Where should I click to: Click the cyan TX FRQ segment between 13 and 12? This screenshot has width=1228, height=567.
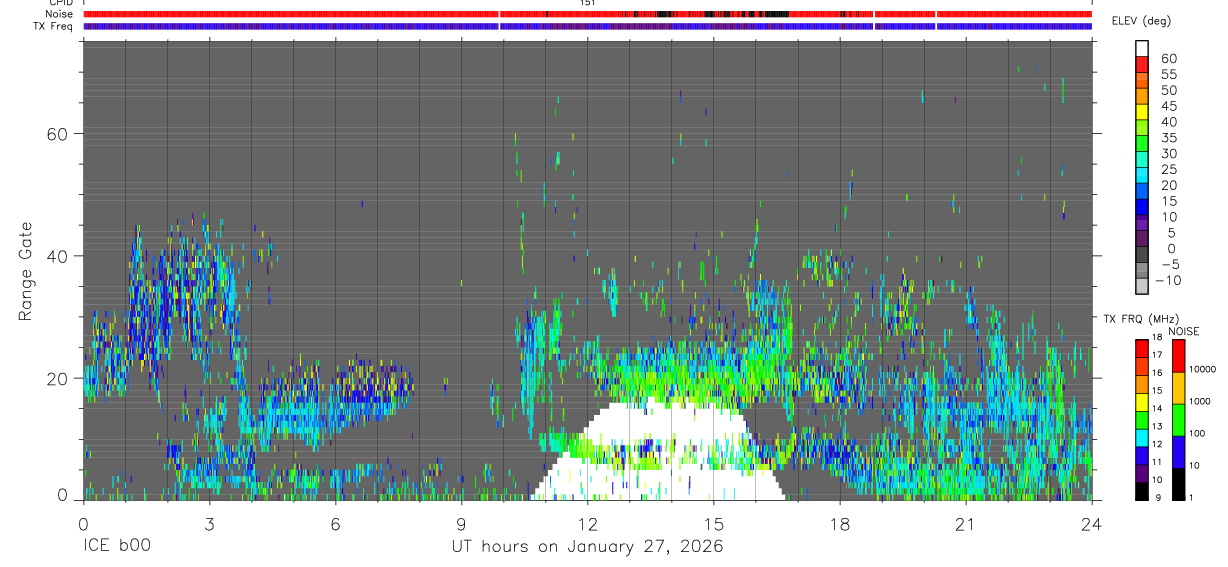pyautogui.click(x=1141, y=437)
